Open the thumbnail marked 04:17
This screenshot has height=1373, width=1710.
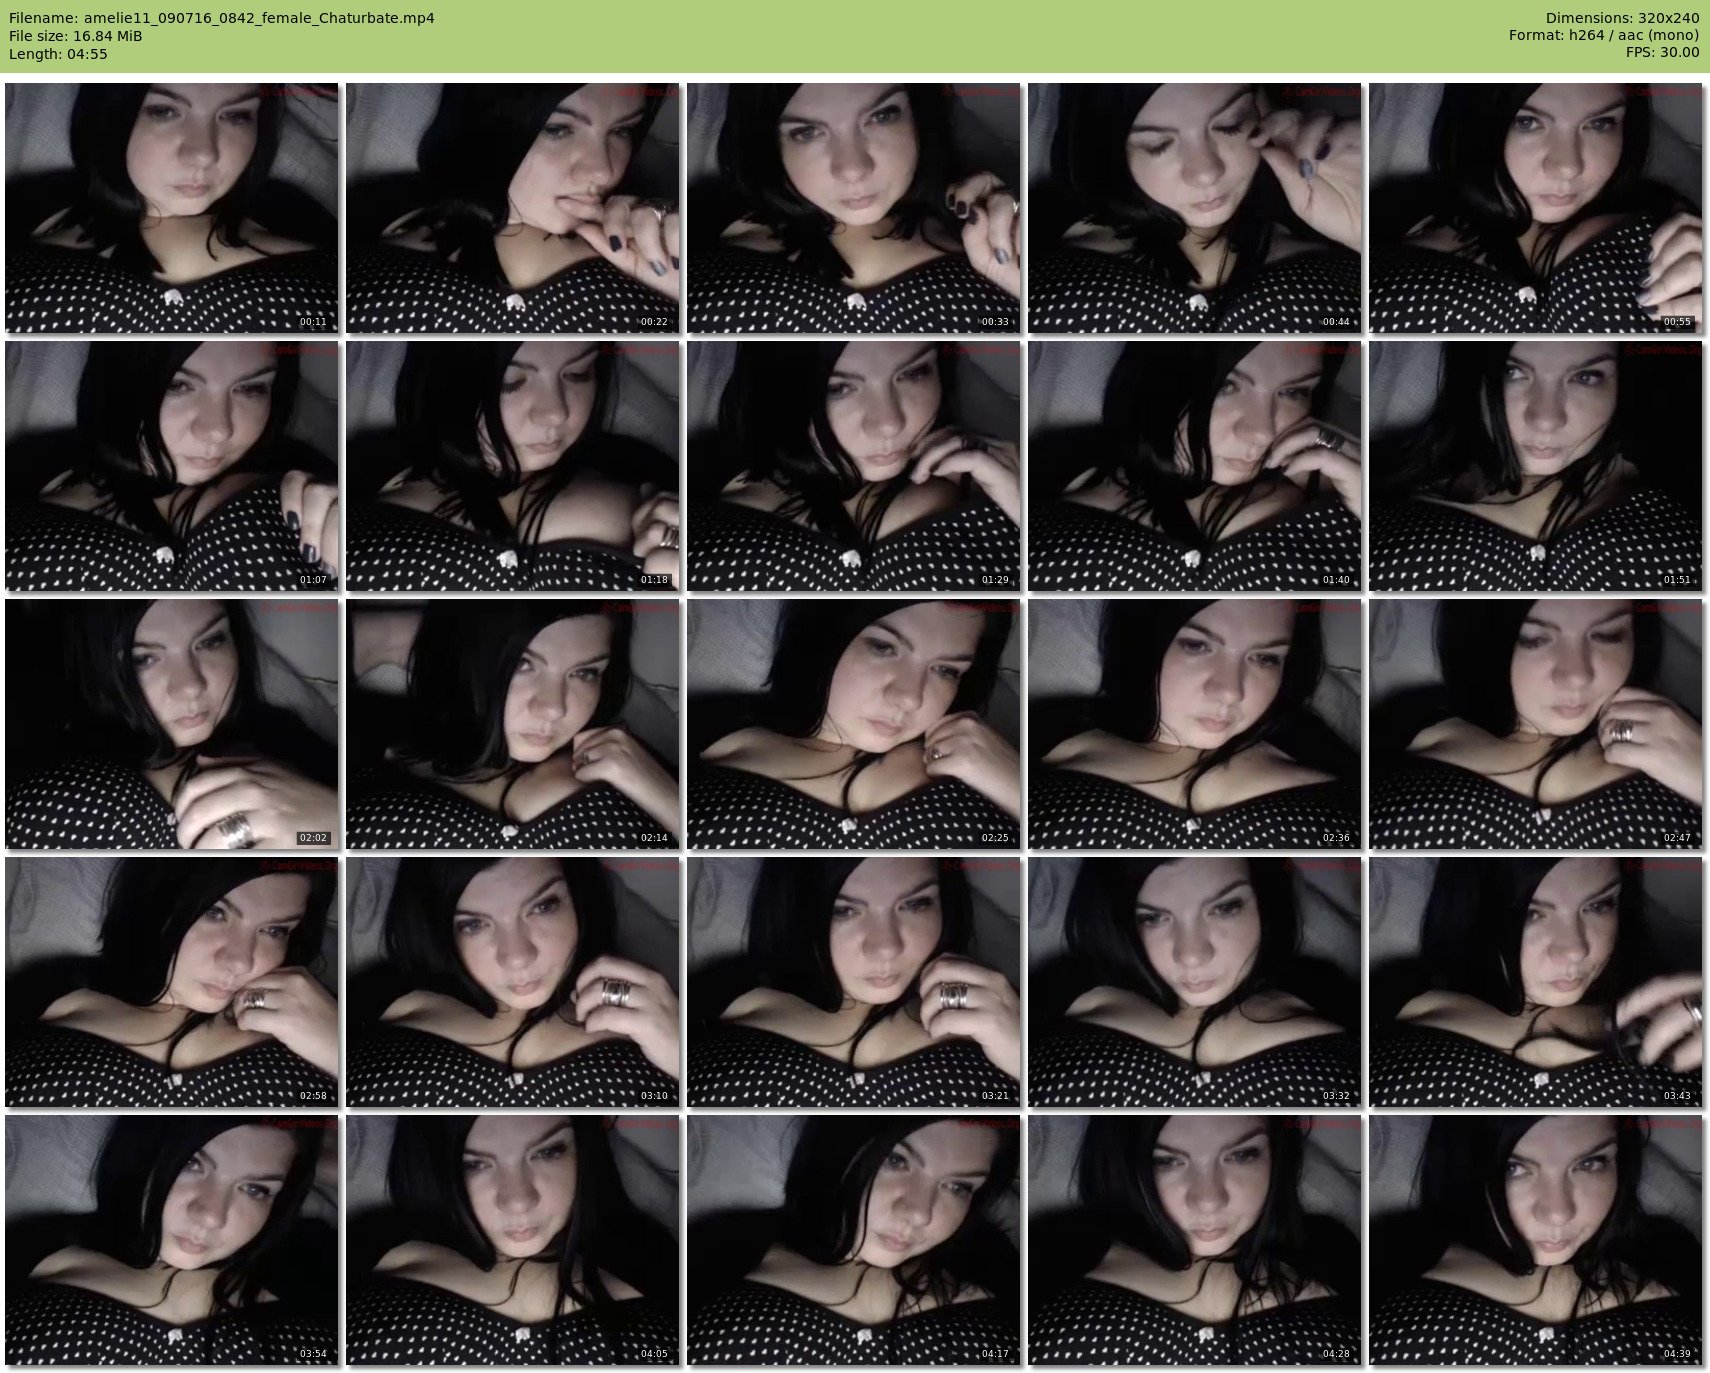[x=853, y=1240]
